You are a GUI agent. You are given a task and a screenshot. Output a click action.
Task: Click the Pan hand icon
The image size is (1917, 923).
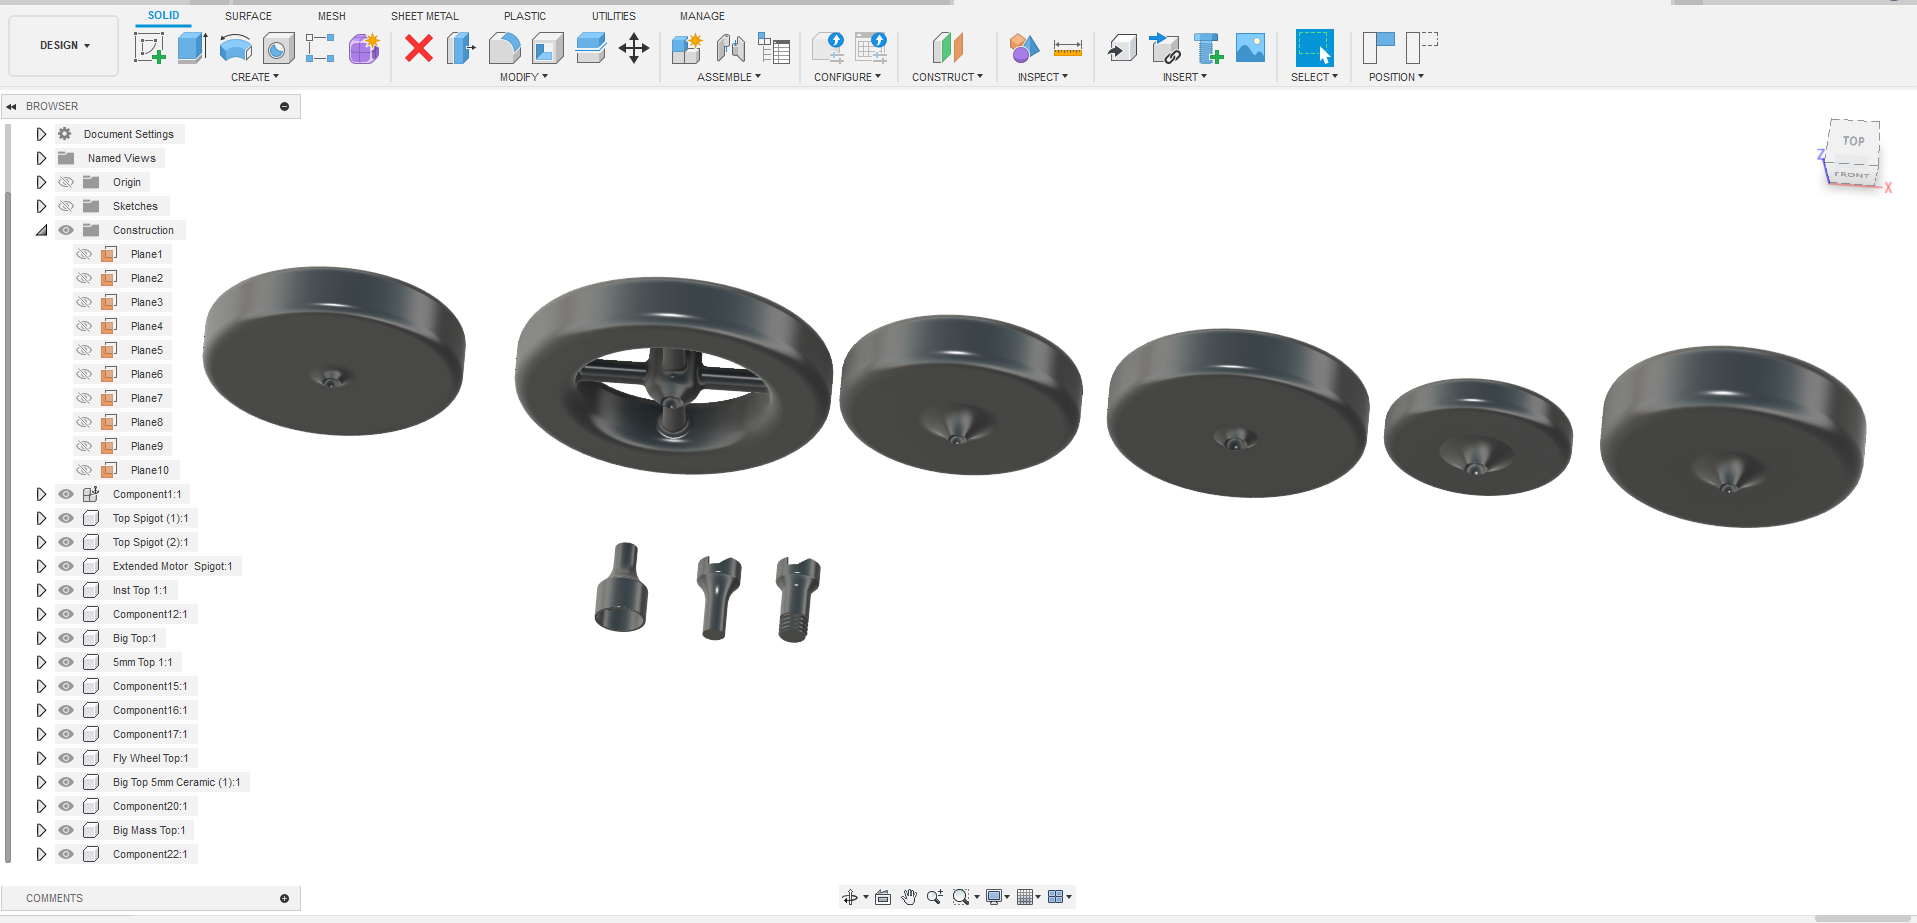909,897
